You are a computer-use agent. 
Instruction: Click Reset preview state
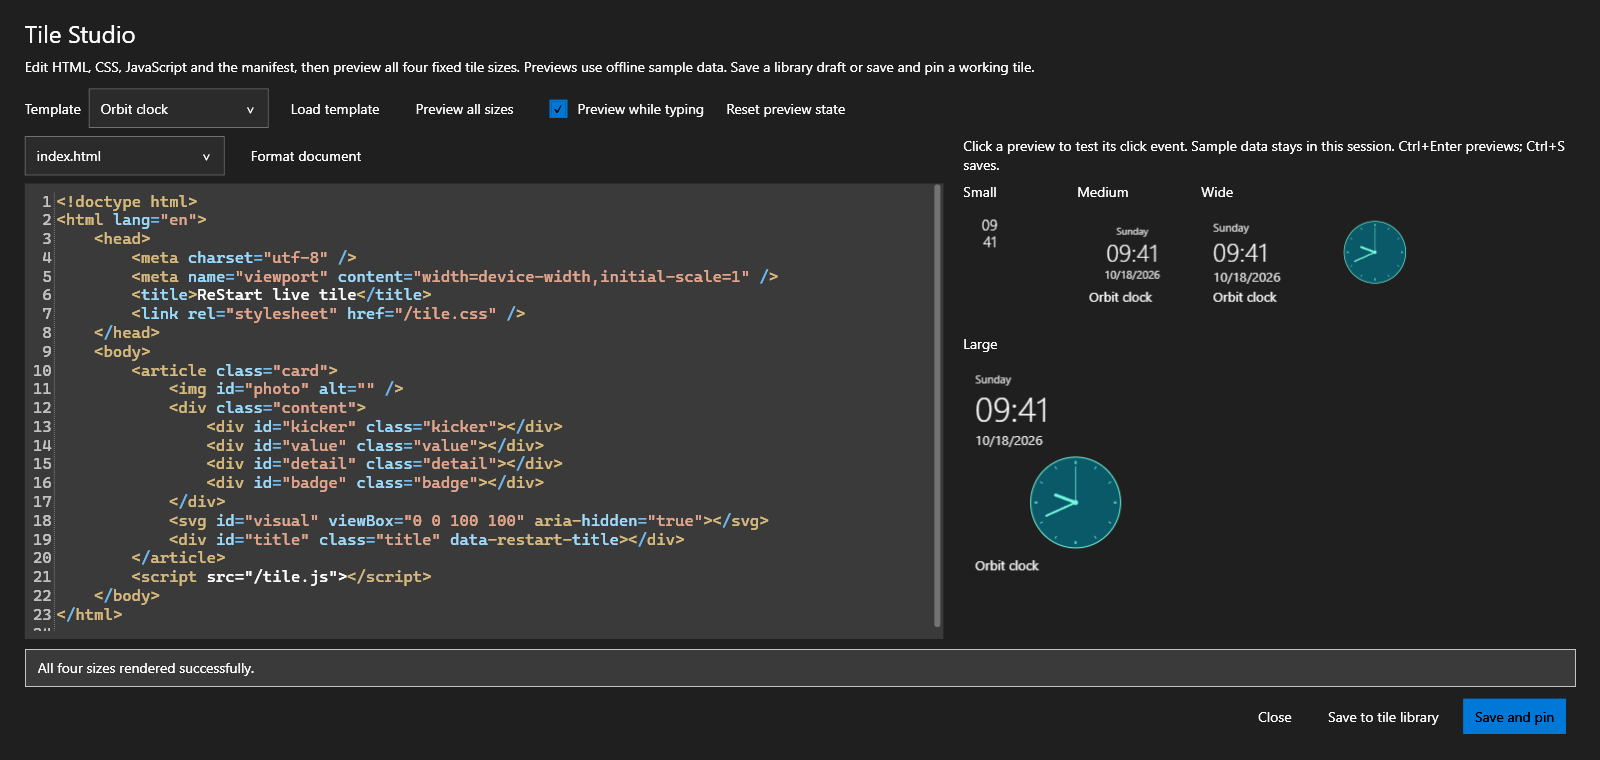tap(785, 109)
